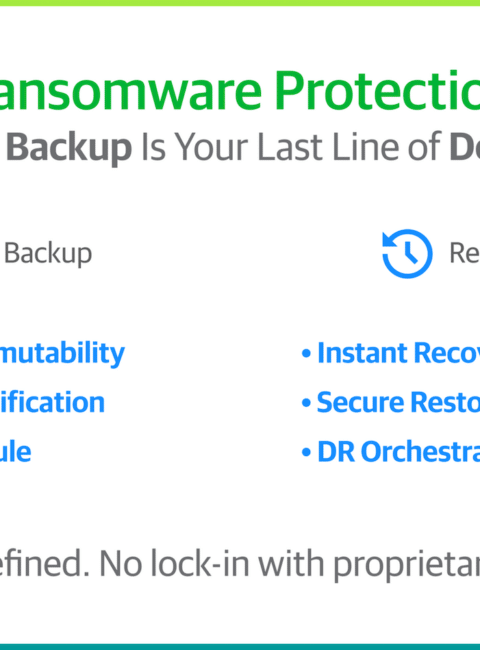
Task: Open the blue "mutability" bullet link
Action: [x=62, y=354]
